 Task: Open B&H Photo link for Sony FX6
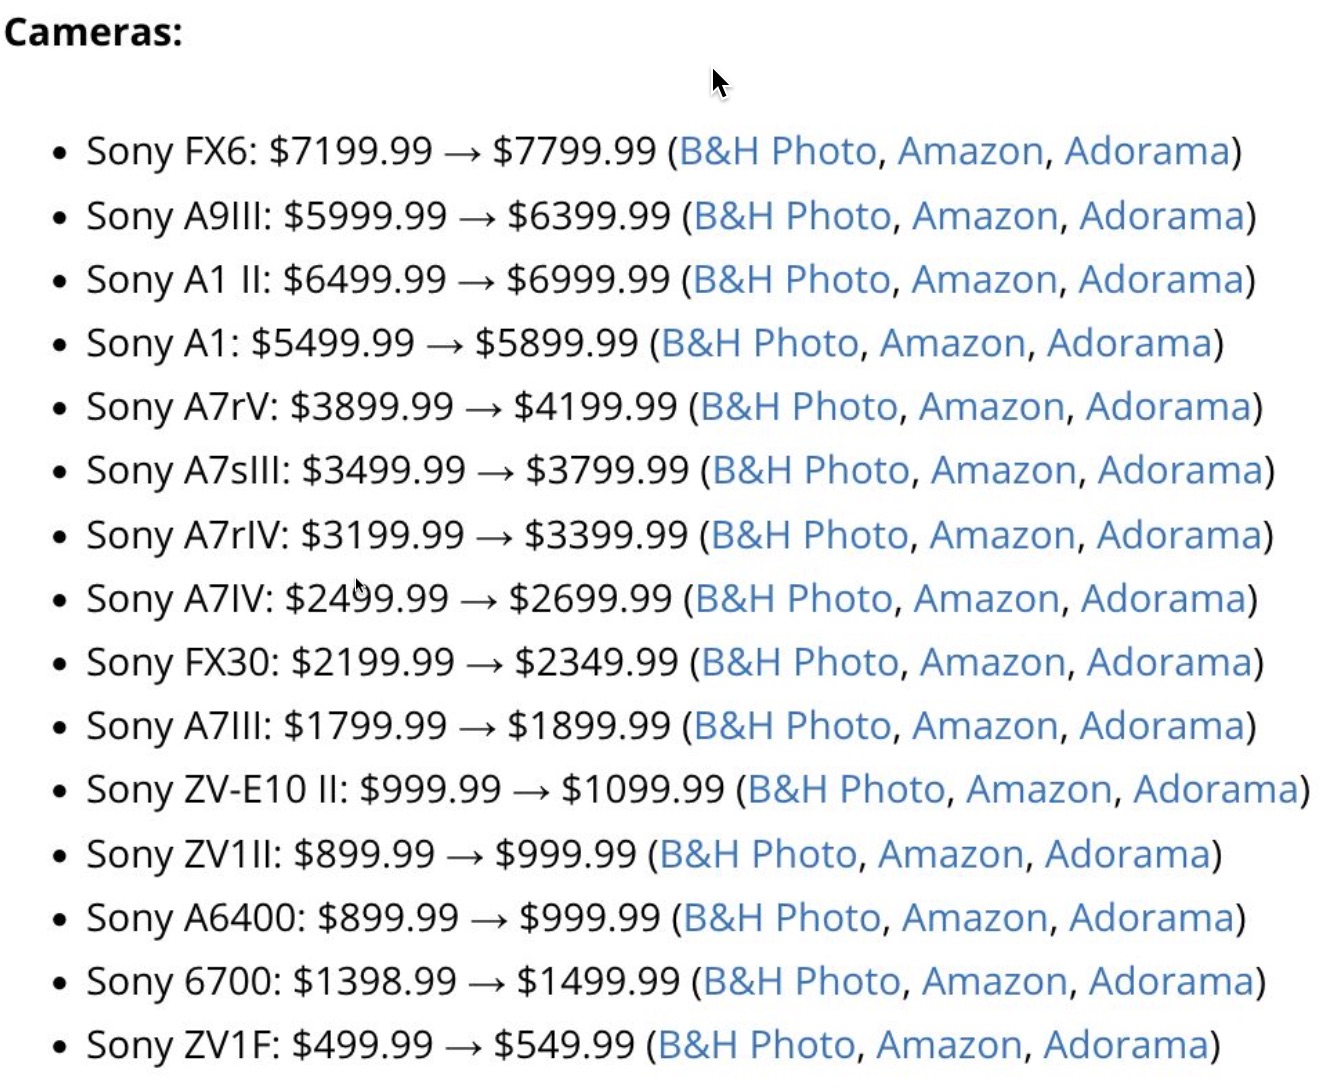pyautogui.click(x=778, y=151)
